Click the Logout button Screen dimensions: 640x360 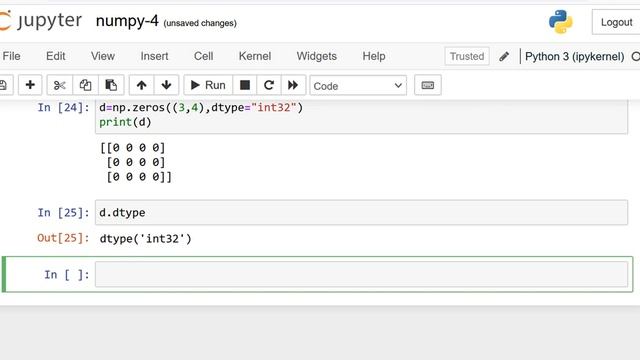(616, 22)
